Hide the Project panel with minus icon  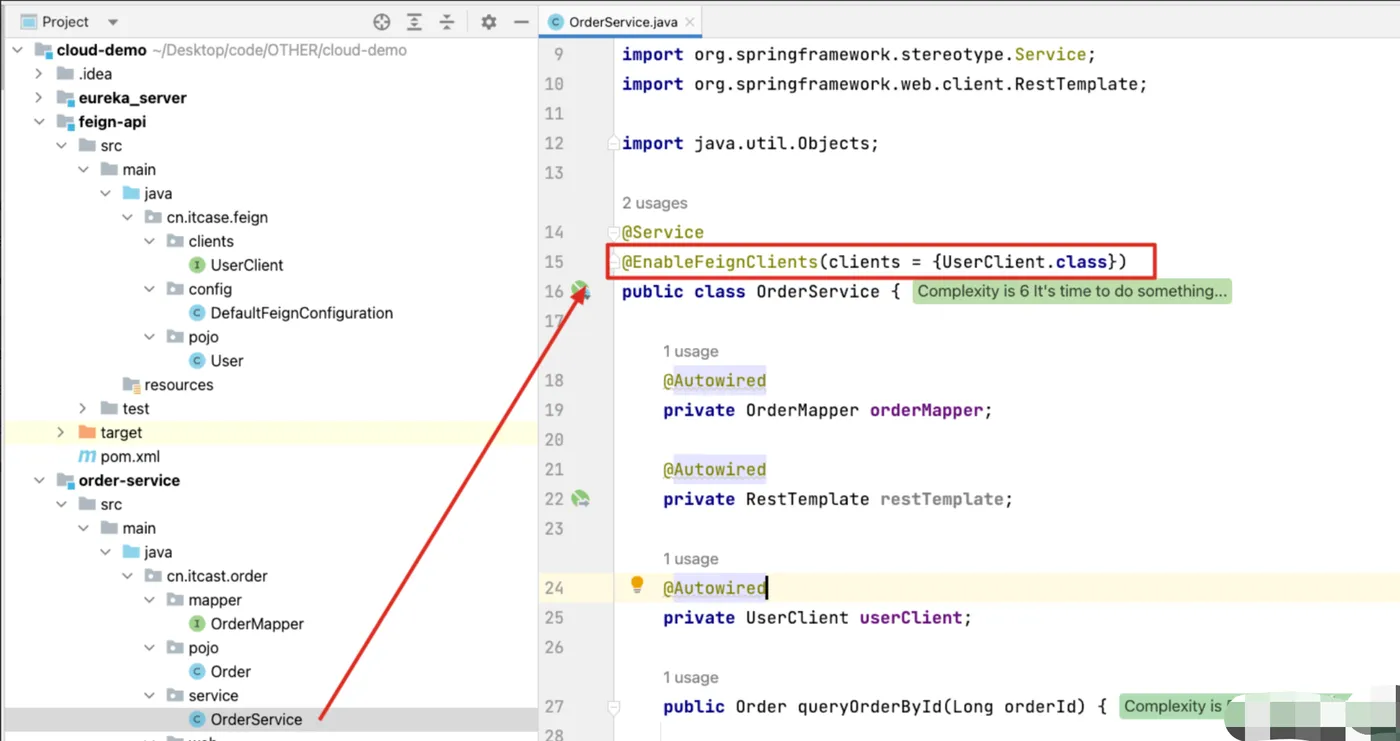[520, 22]
